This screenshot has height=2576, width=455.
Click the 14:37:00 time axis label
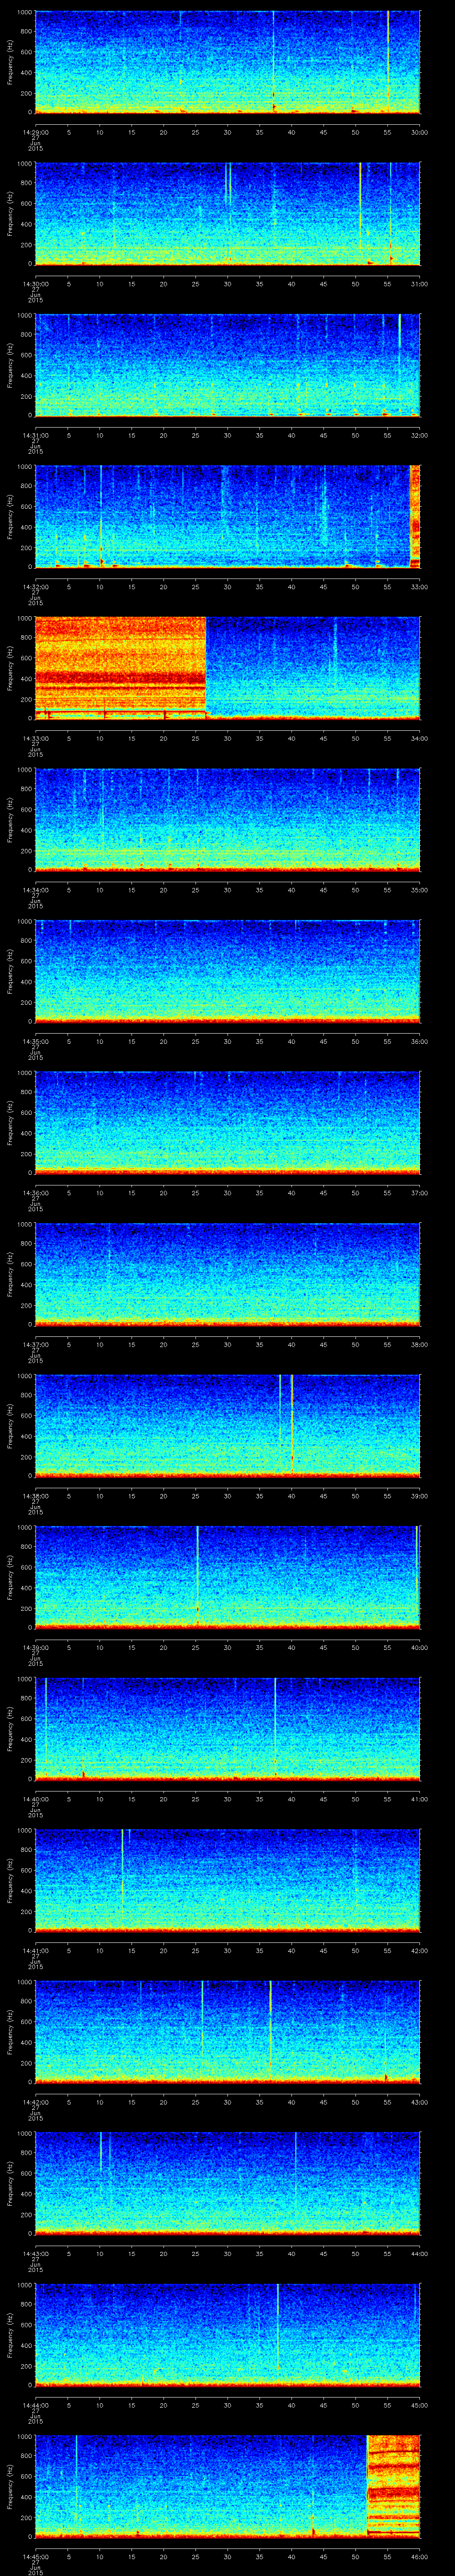point(35,1344)
